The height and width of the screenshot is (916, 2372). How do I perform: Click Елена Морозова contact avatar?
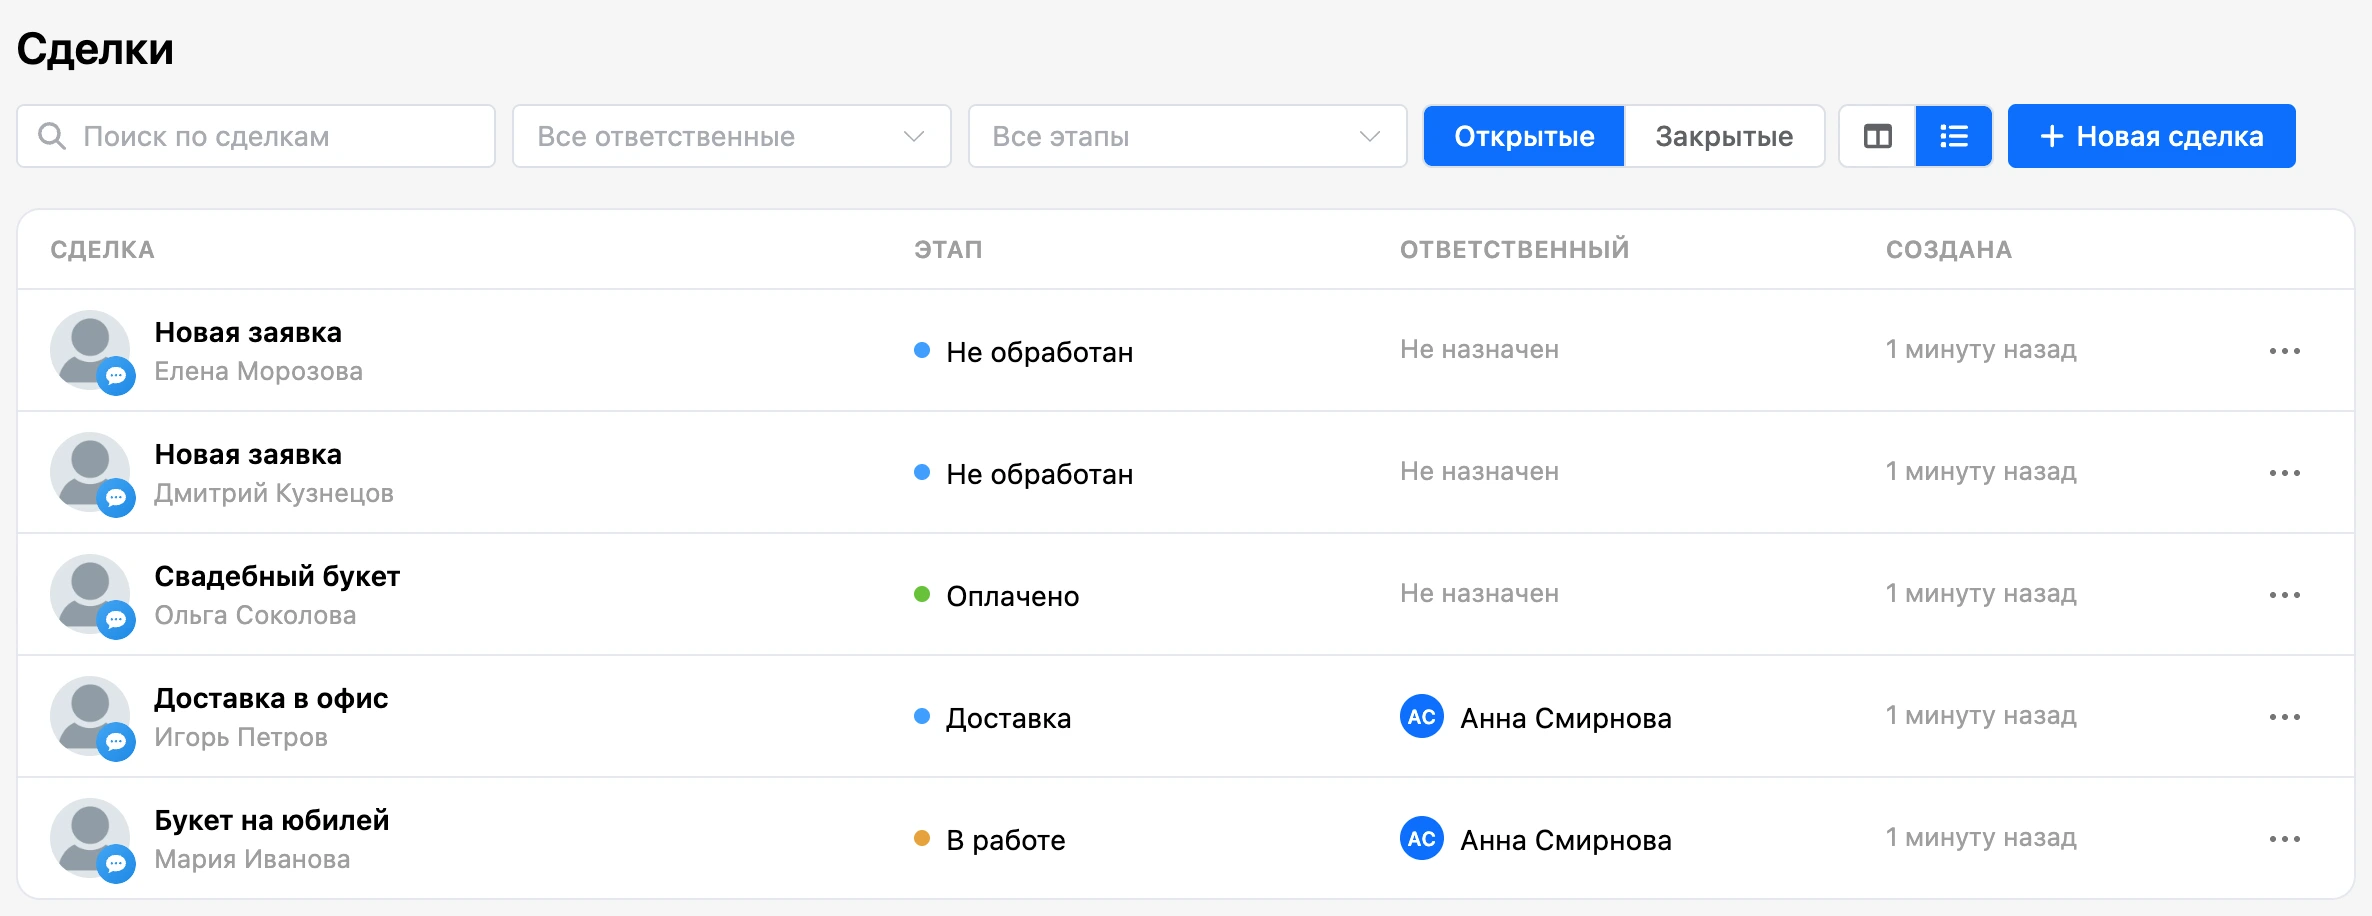[91, 351]
